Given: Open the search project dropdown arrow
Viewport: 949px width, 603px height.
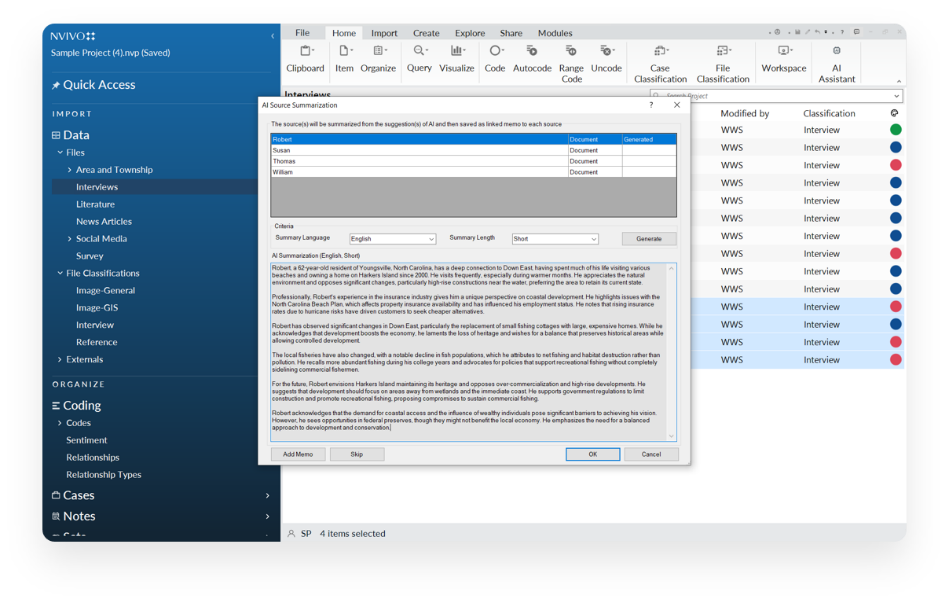Looking at the screenshot, I should [x=896, y=96].
